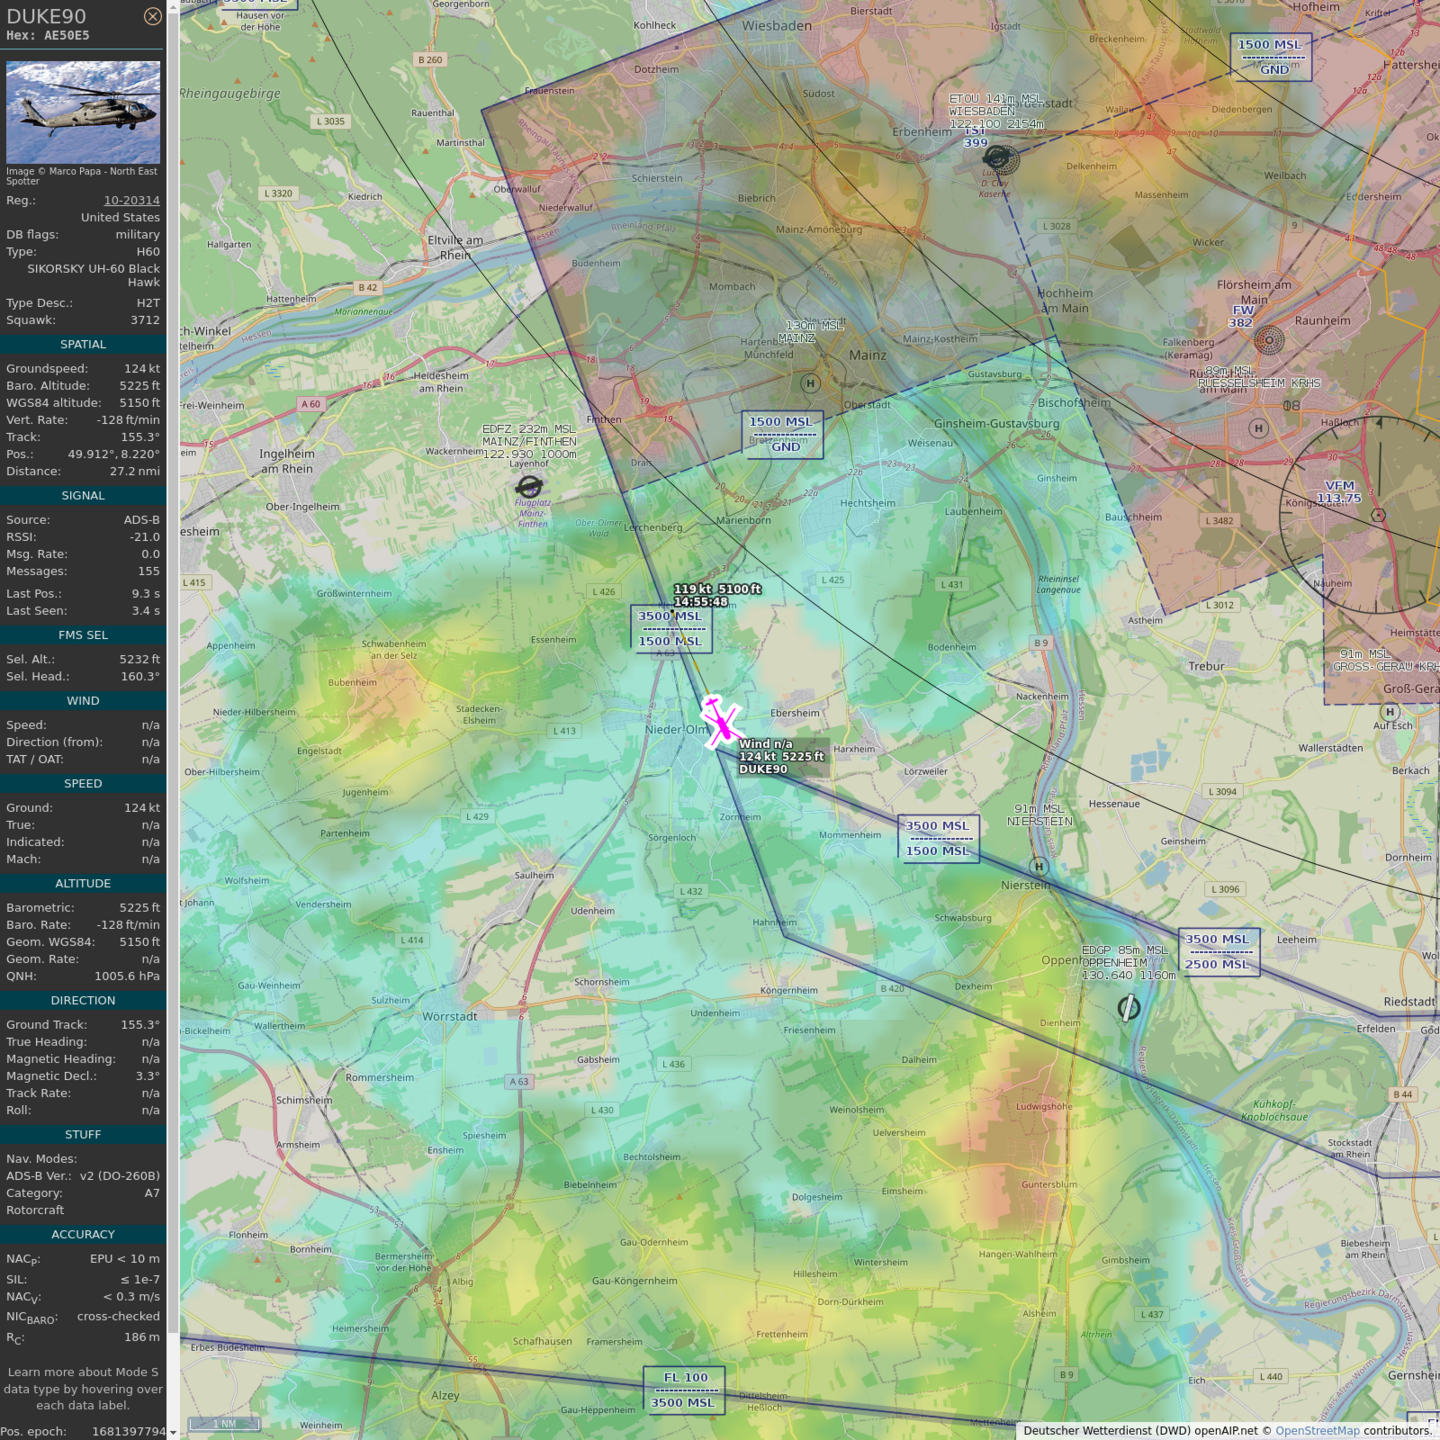Click the 1 NM map scale bar
Image resolution: width=1440 pixels, height=1440 pixels.
tap(225, 1423)
